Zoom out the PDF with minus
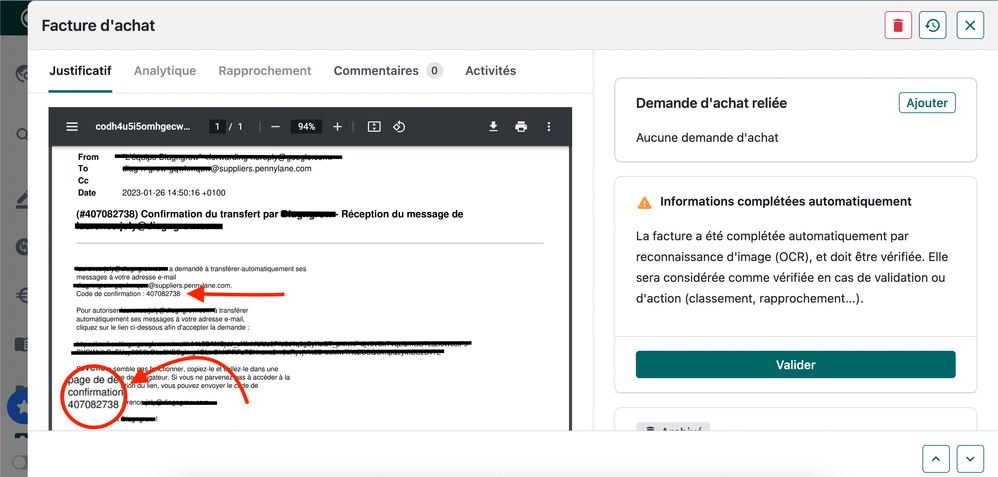998x477 pixels. tap(275, 127)
